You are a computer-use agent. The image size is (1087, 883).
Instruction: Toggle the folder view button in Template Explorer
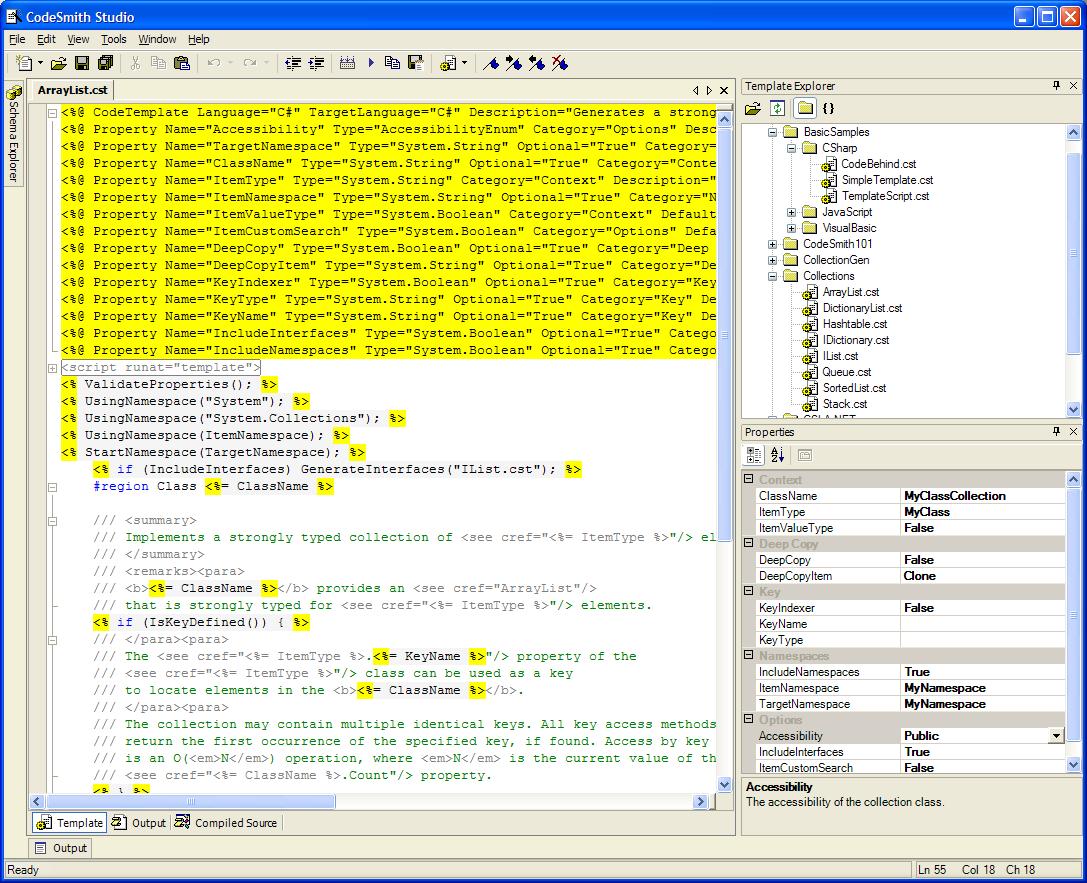(x=805, y=109)
